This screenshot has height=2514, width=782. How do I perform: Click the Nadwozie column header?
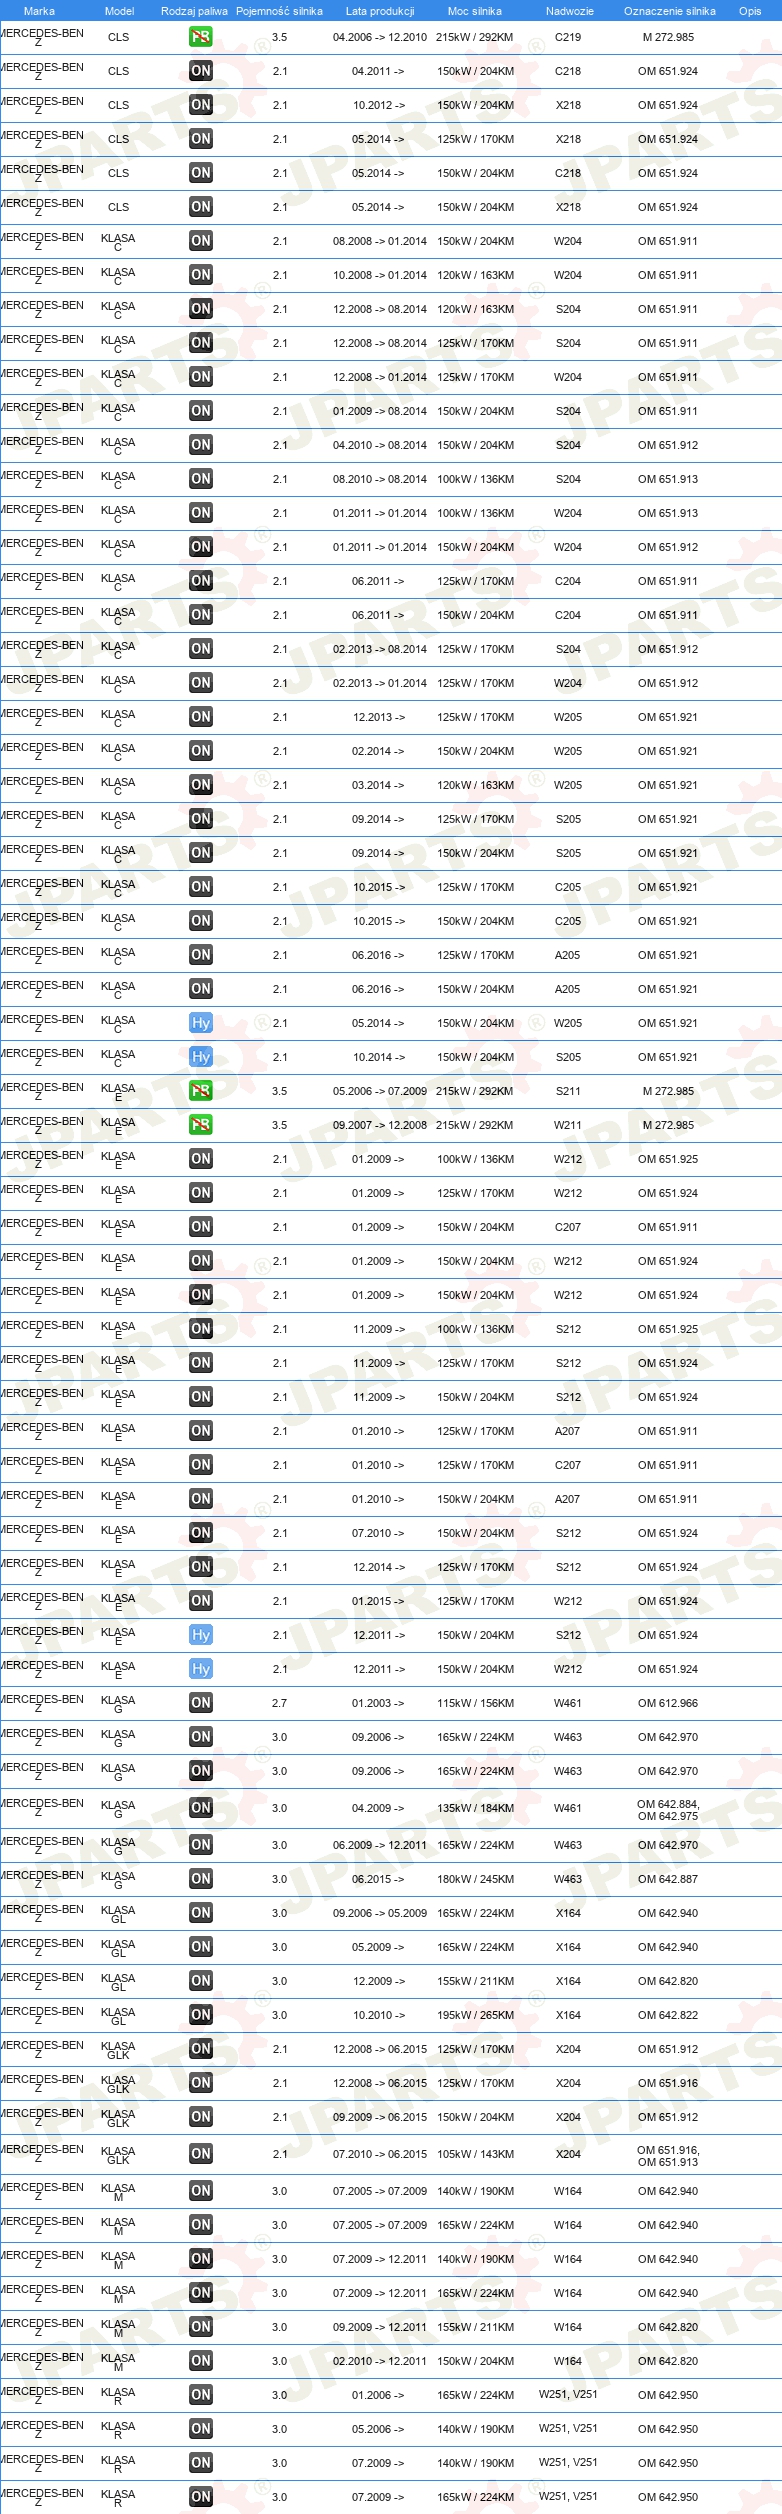(x=569, y=11)
